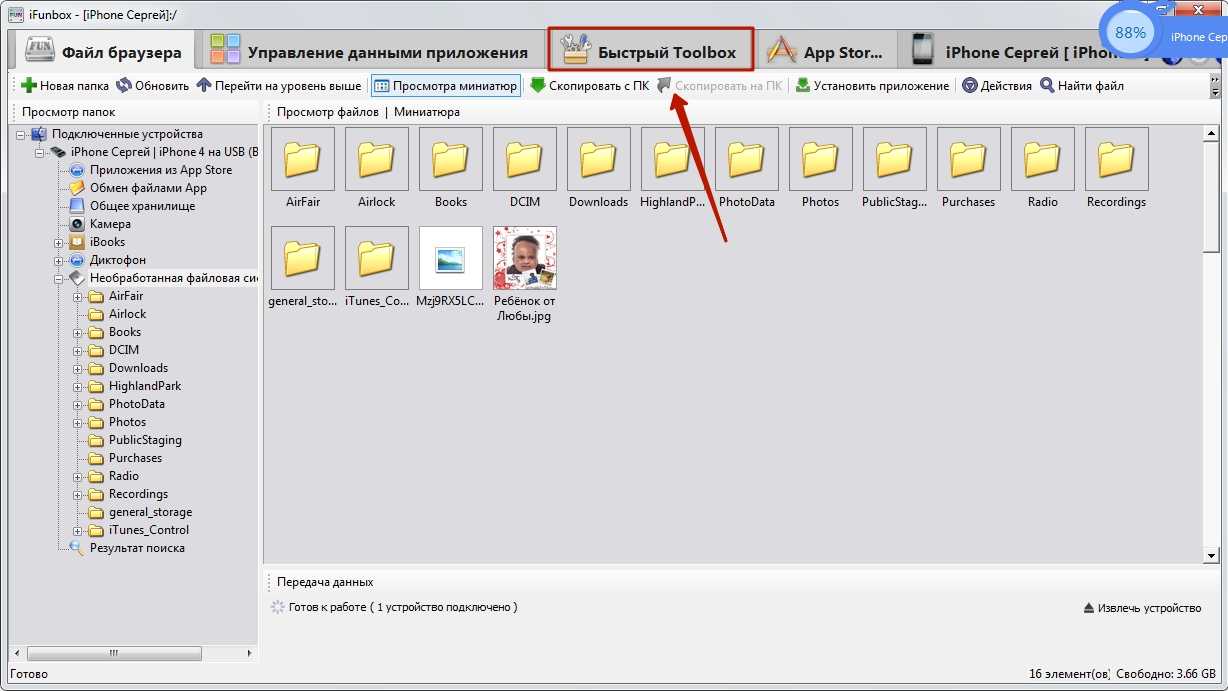The height and width of the screenshot is (691, 1228).
Task: Click the Извлечь устройство button
Action: (x=1142, y=608)
